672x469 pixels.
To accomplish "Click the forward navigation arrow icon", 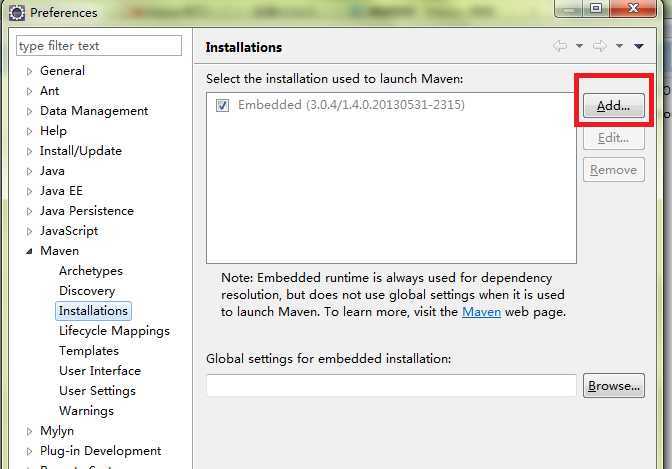I will pyautogui.click(x=600, y=45).
